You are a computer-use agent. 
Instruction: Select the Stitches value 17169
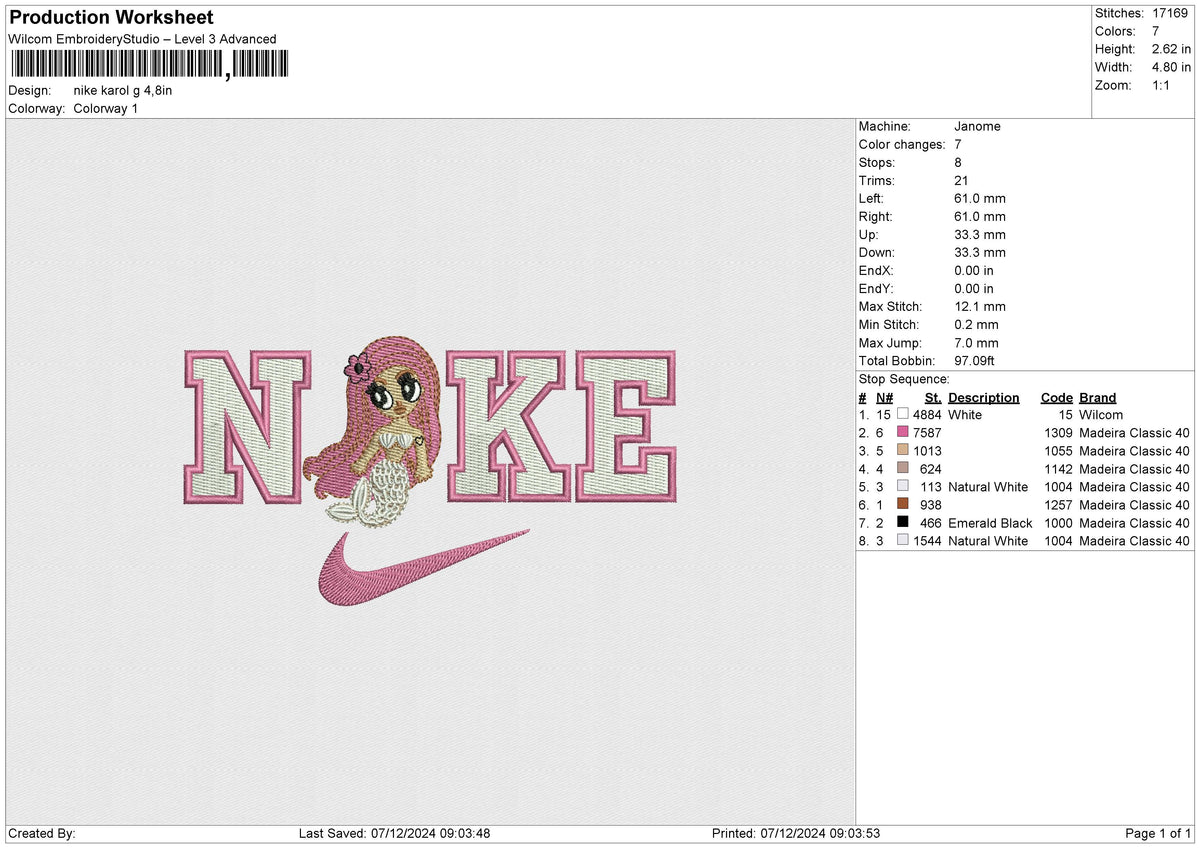(x=1172, y=13)
